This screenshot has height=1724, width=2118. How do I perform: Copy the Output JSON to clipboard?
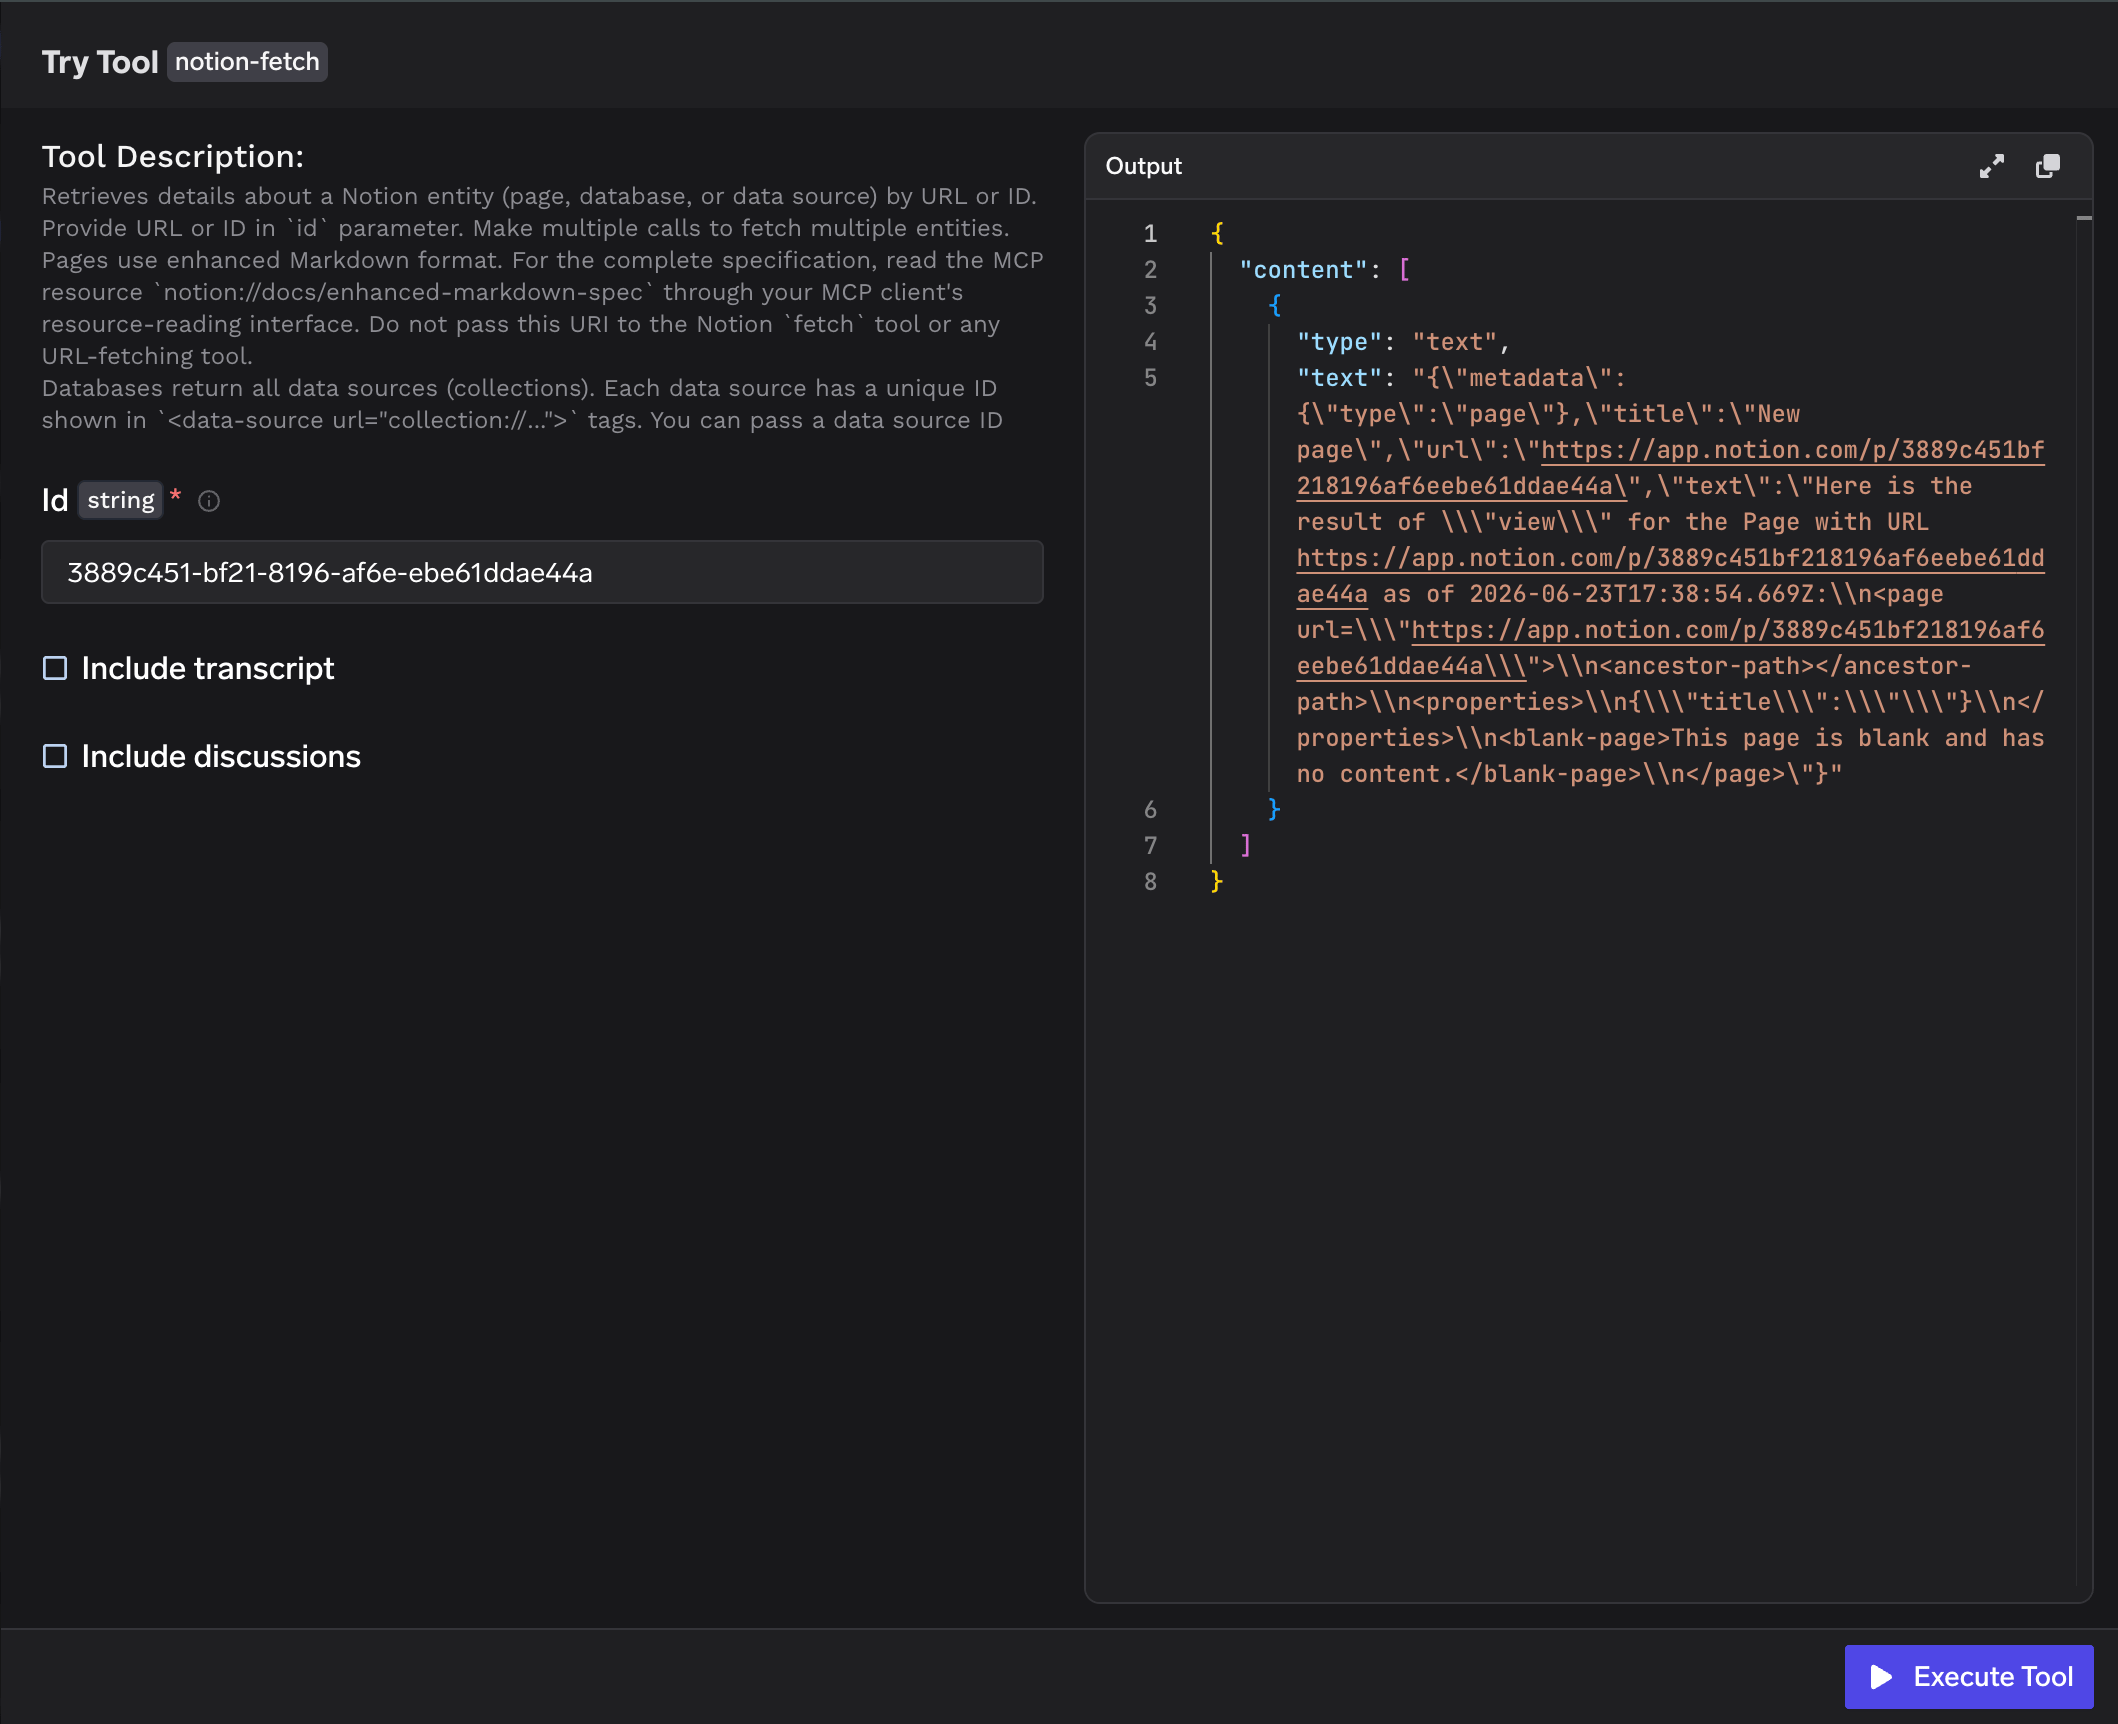[x=2047, y=166]
